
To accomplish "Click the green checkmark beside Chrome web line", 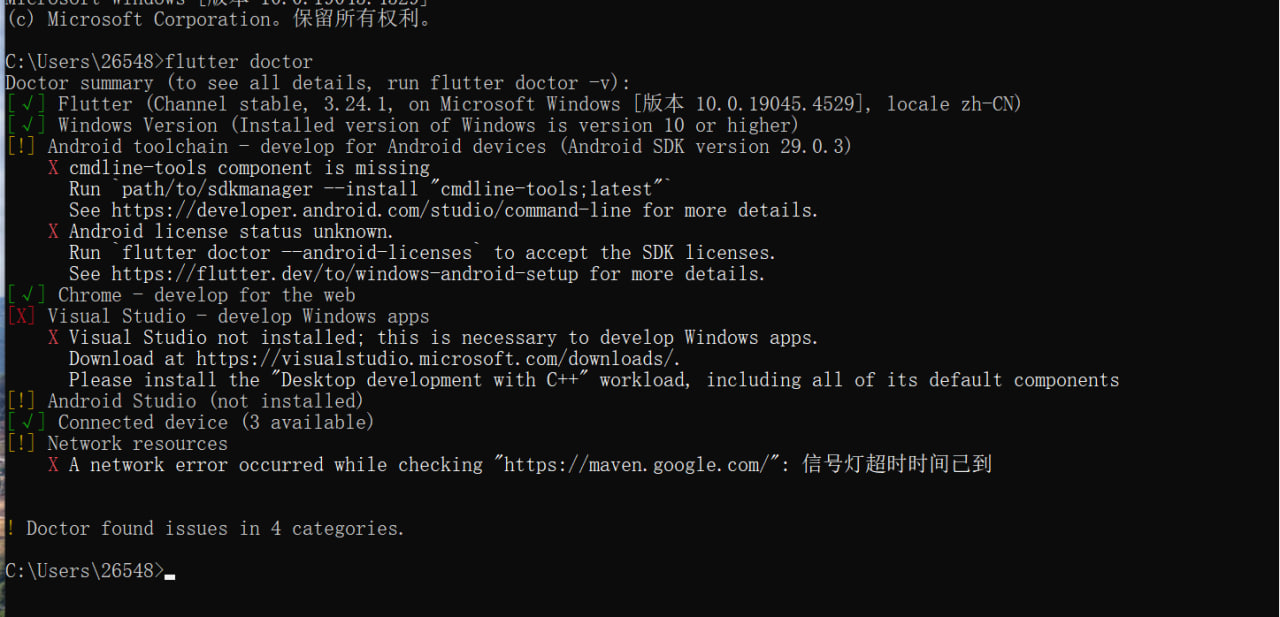I will (26, 295).
